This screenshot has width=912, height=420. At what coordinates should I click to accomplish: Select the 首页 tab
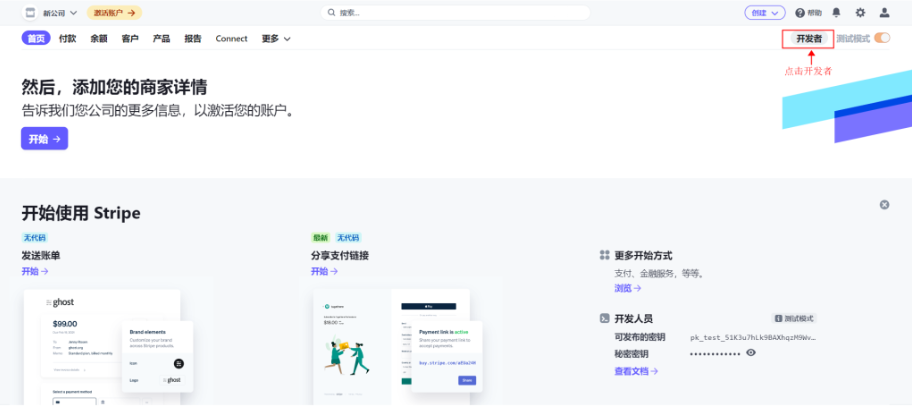click(36, 38)
